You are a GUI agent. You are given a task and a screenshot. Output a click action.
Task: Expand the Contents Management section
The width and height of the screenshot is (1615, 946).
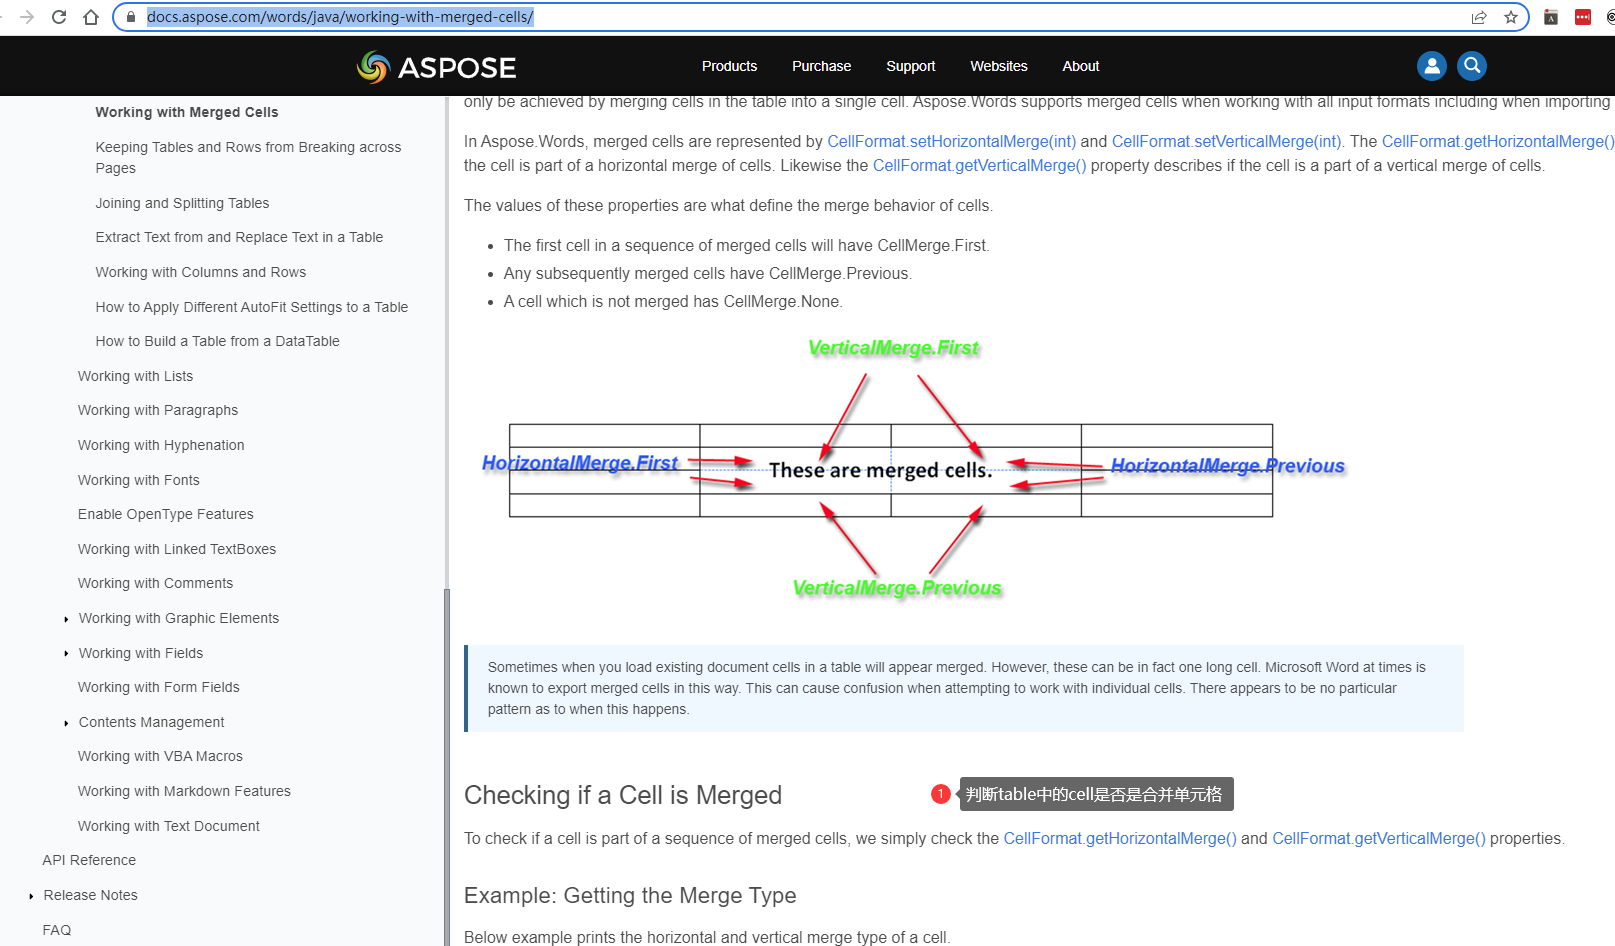(66, 723)
